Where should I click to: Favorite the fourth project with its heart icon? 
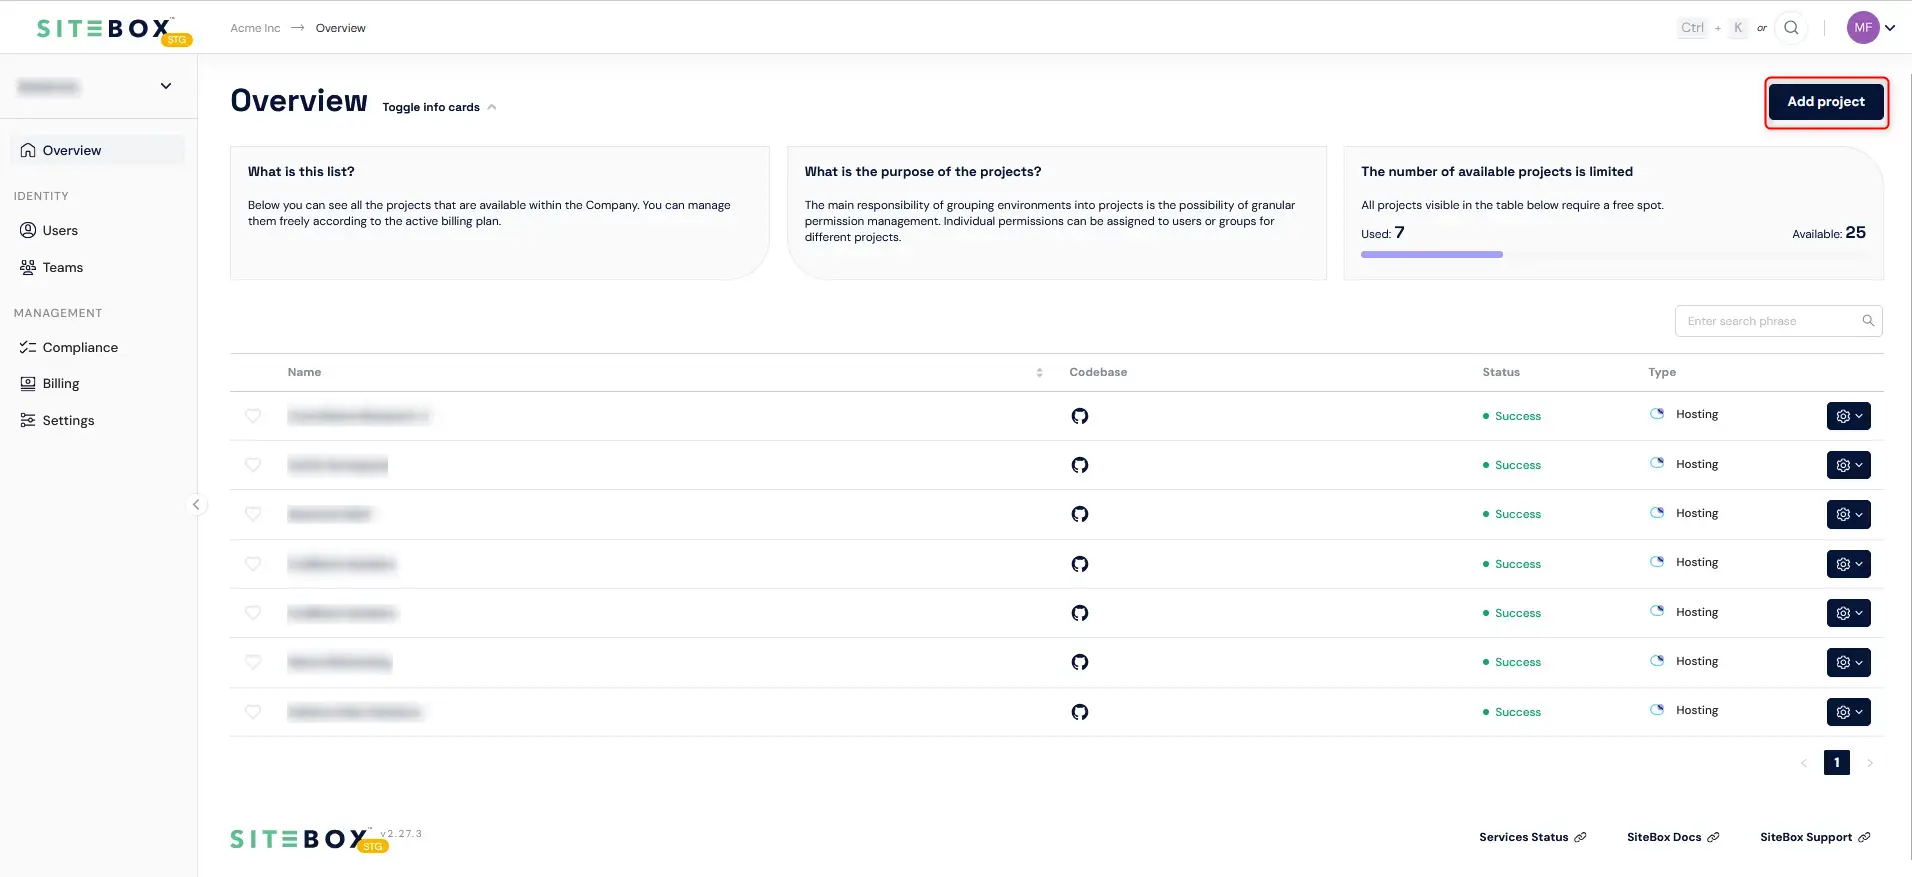[x=253, y=564]
